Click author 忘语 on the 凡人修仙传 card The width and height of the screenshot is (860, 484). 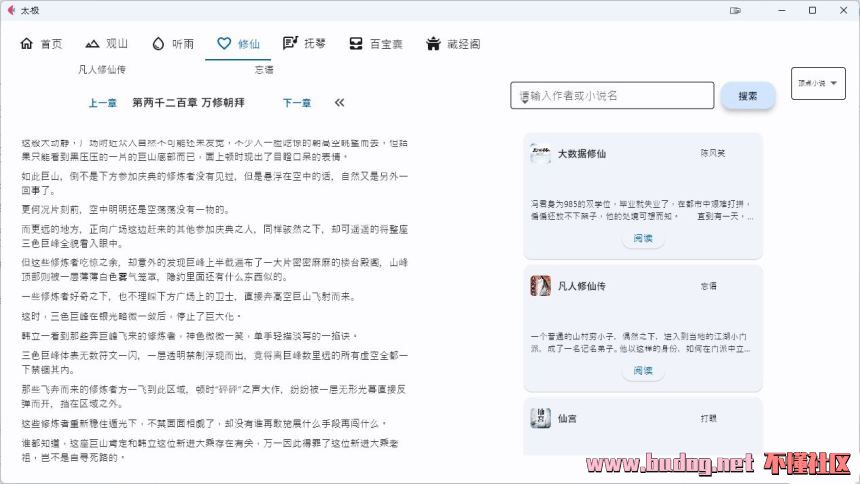(708, 286)
